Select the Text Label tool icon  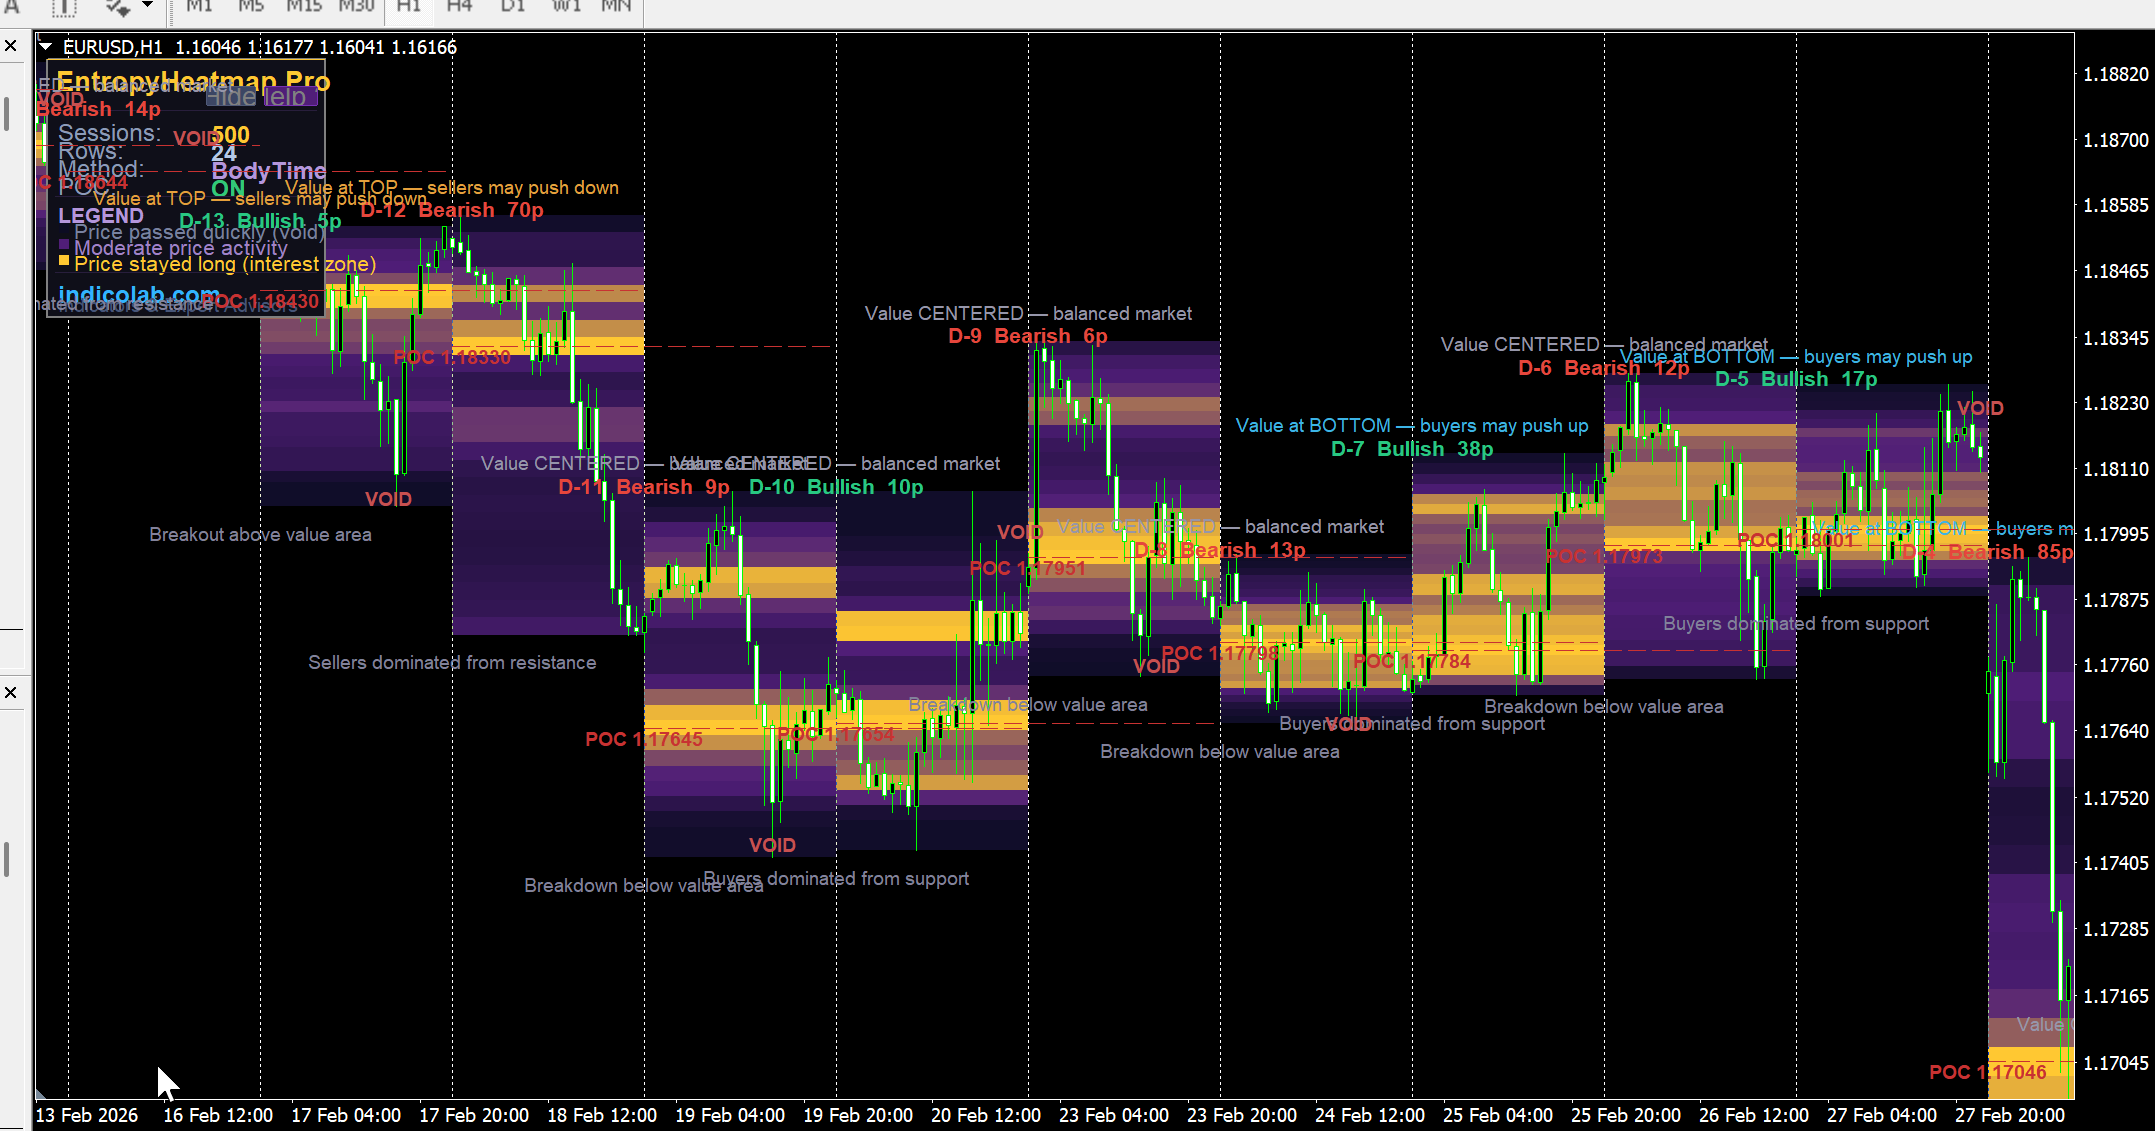(63, 7)
